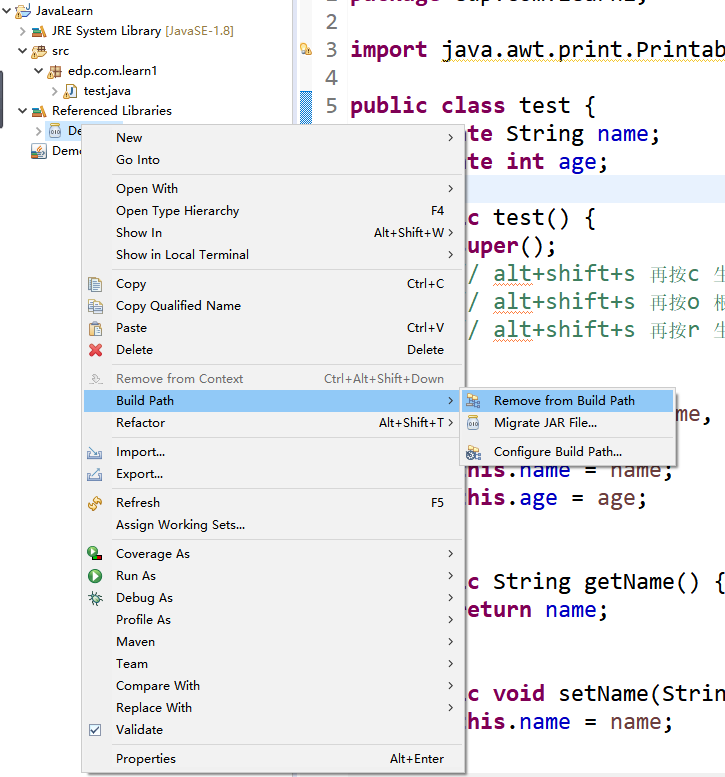Click the src source folder icon
This screenshot has height=777, width=725.
coord(39,52)
